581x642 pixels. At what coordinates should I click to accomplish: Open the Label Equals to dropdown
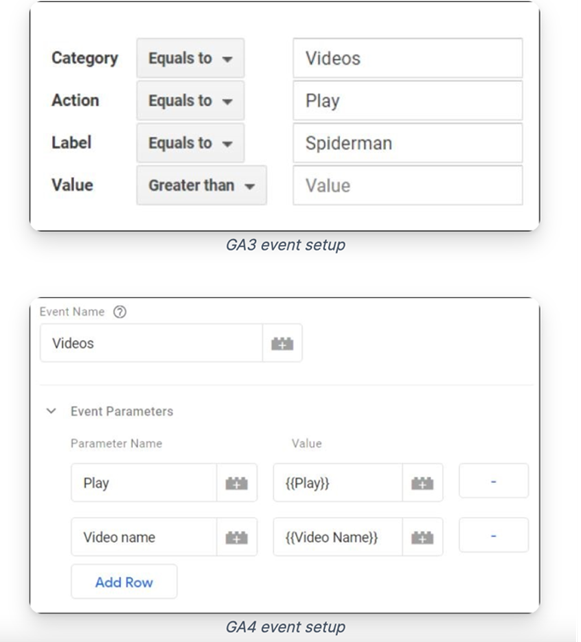pyautogui.click(x=190, y=143)
